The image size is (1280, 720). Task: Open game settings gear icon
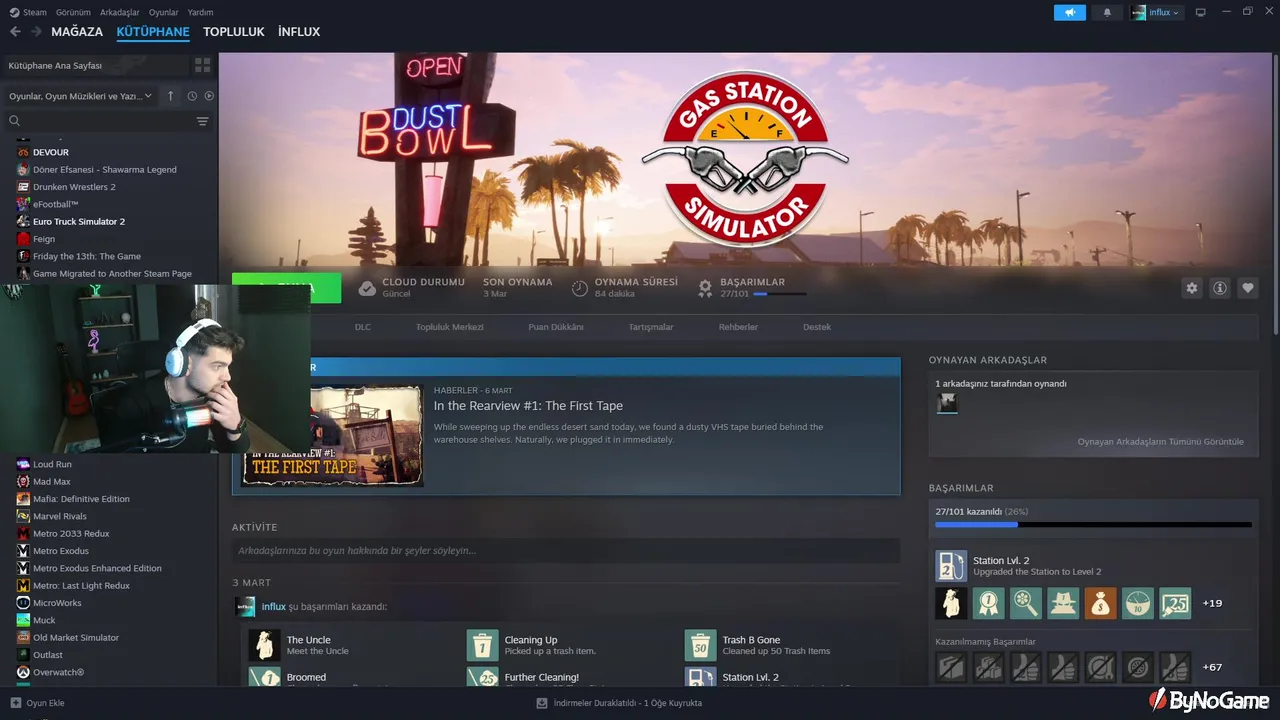coord(1192,288)
